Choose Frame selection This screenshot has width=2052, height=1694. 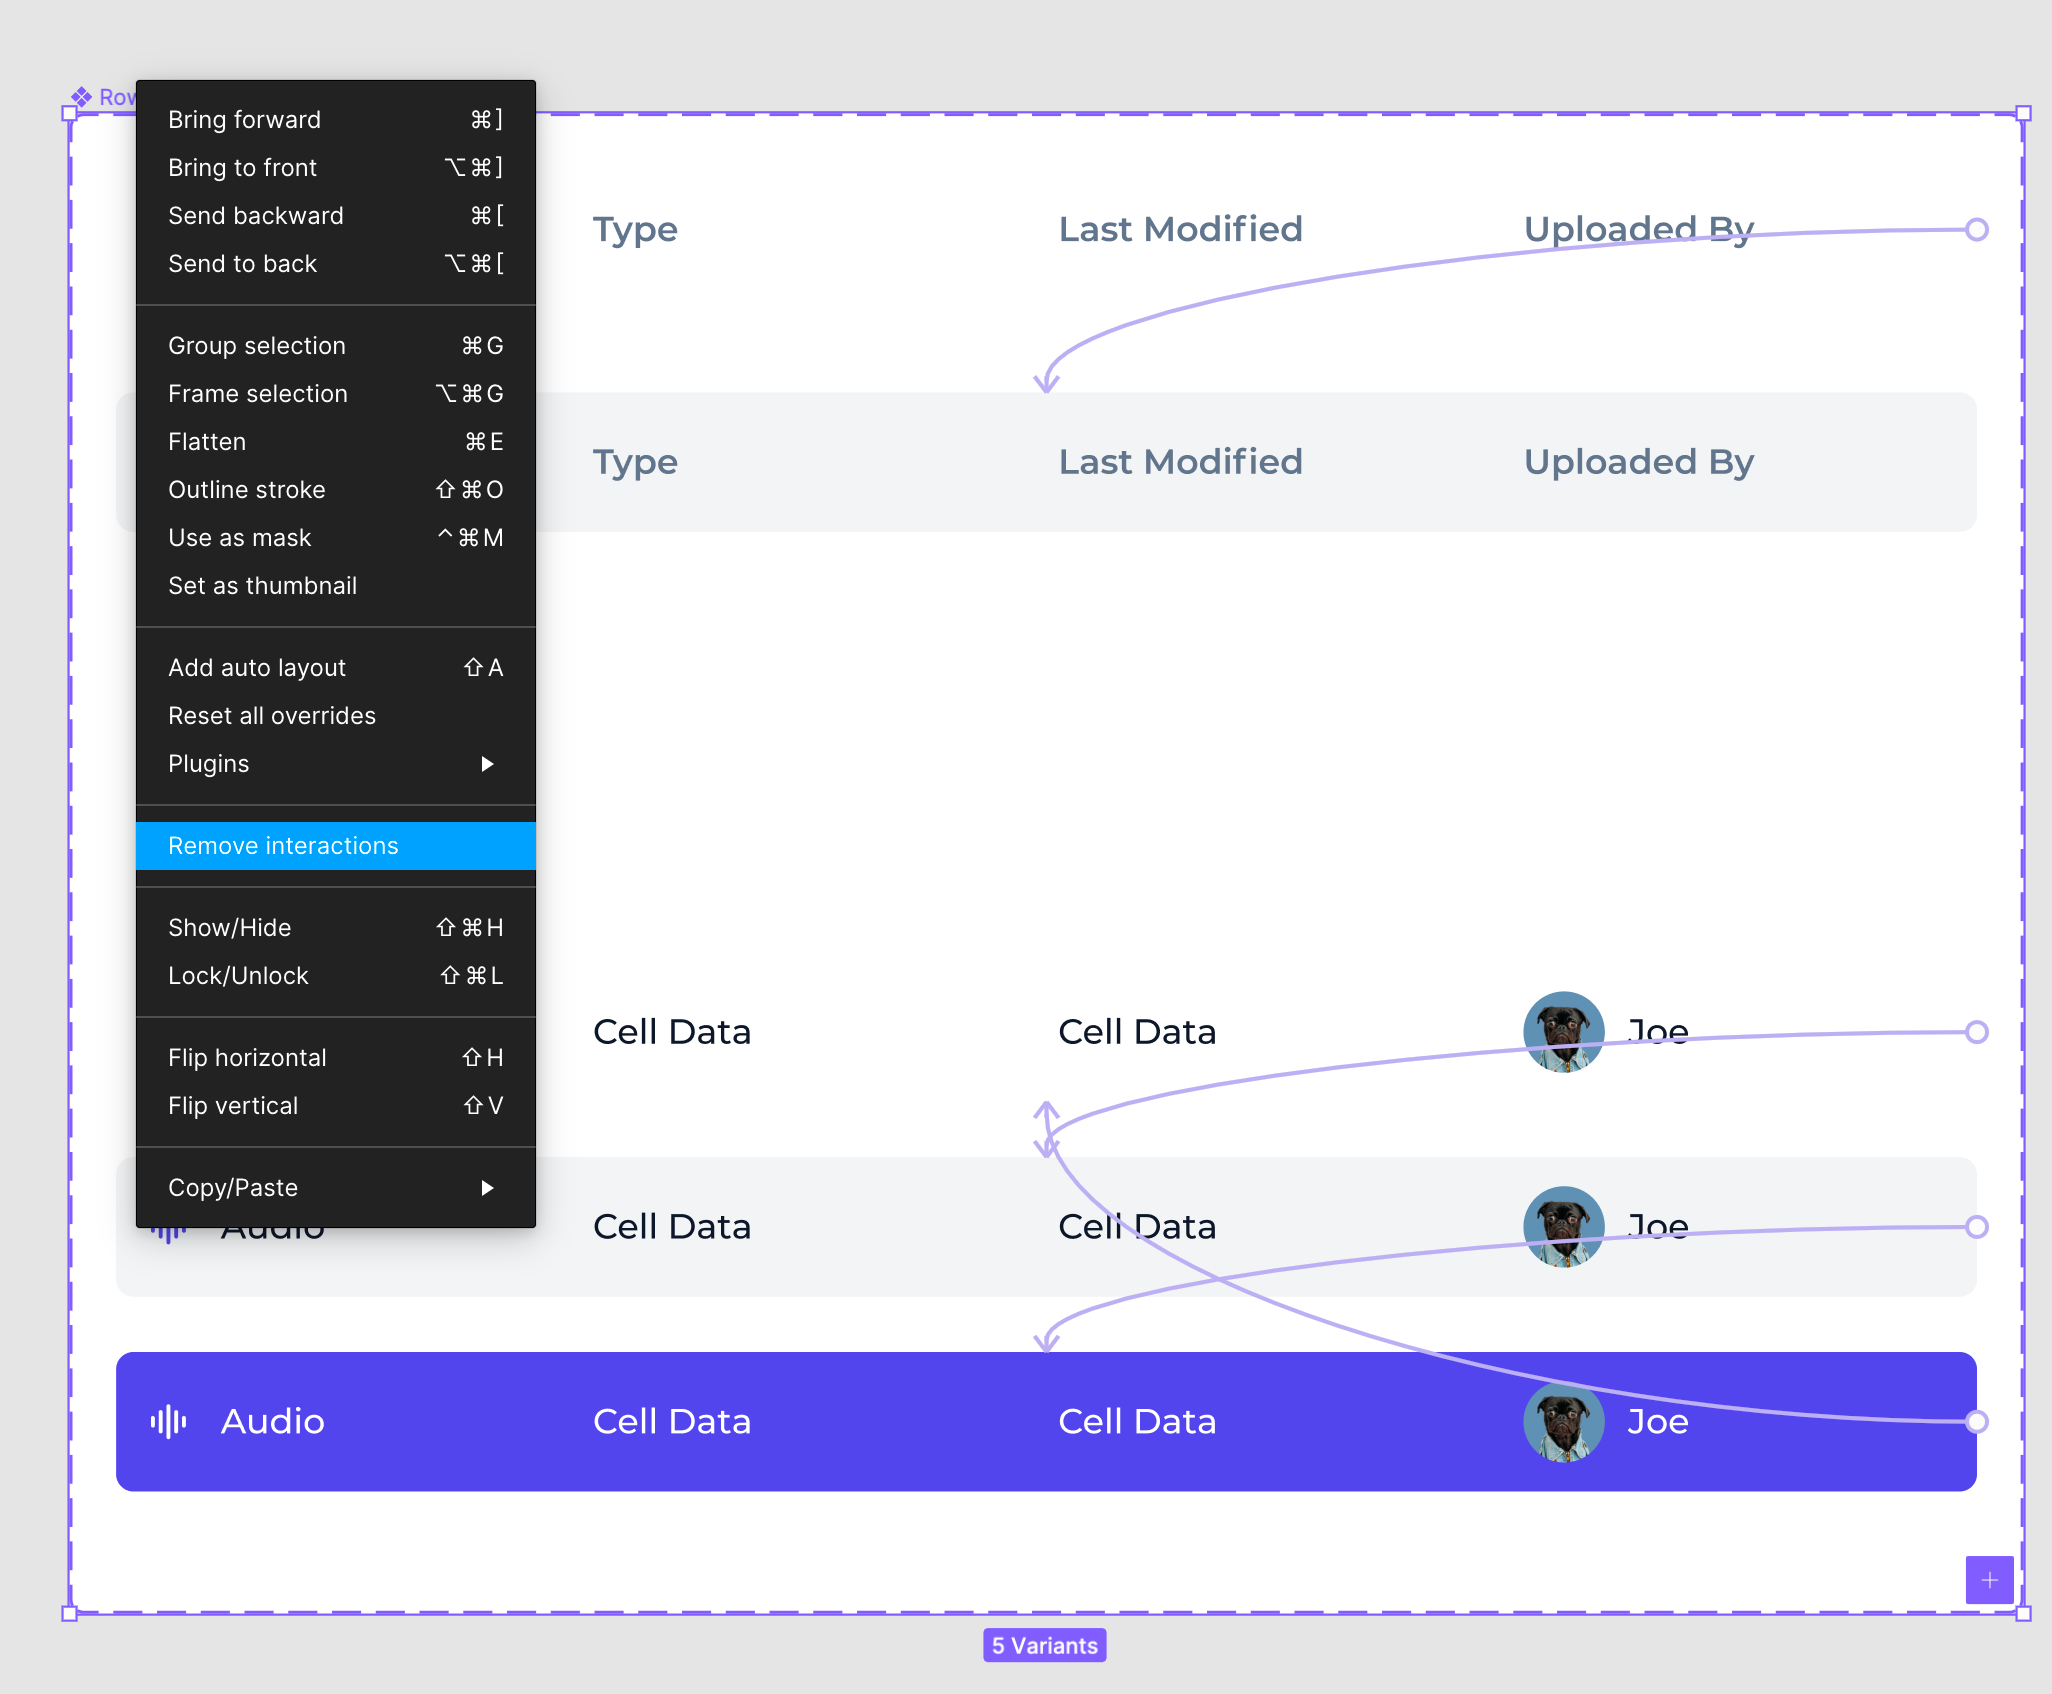(x=335, y=394)
